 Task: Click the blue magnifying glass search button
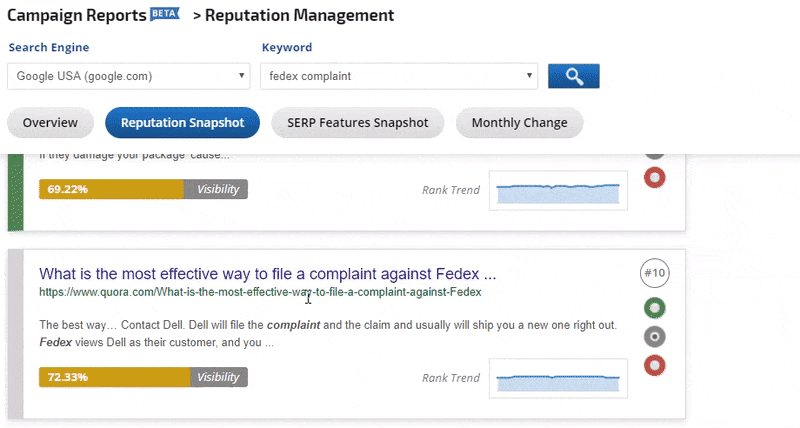(573, 76)
